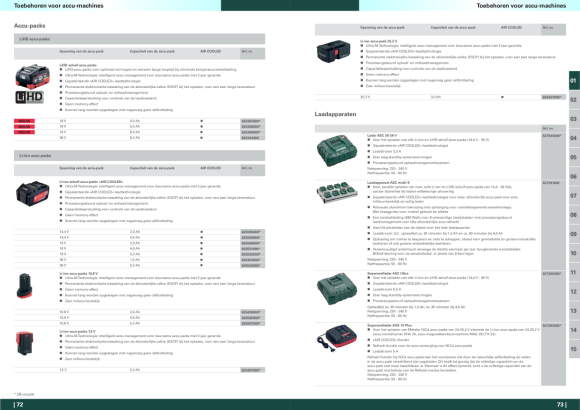
Task: Jump to chapter tab 07
Action: (574, 195)
